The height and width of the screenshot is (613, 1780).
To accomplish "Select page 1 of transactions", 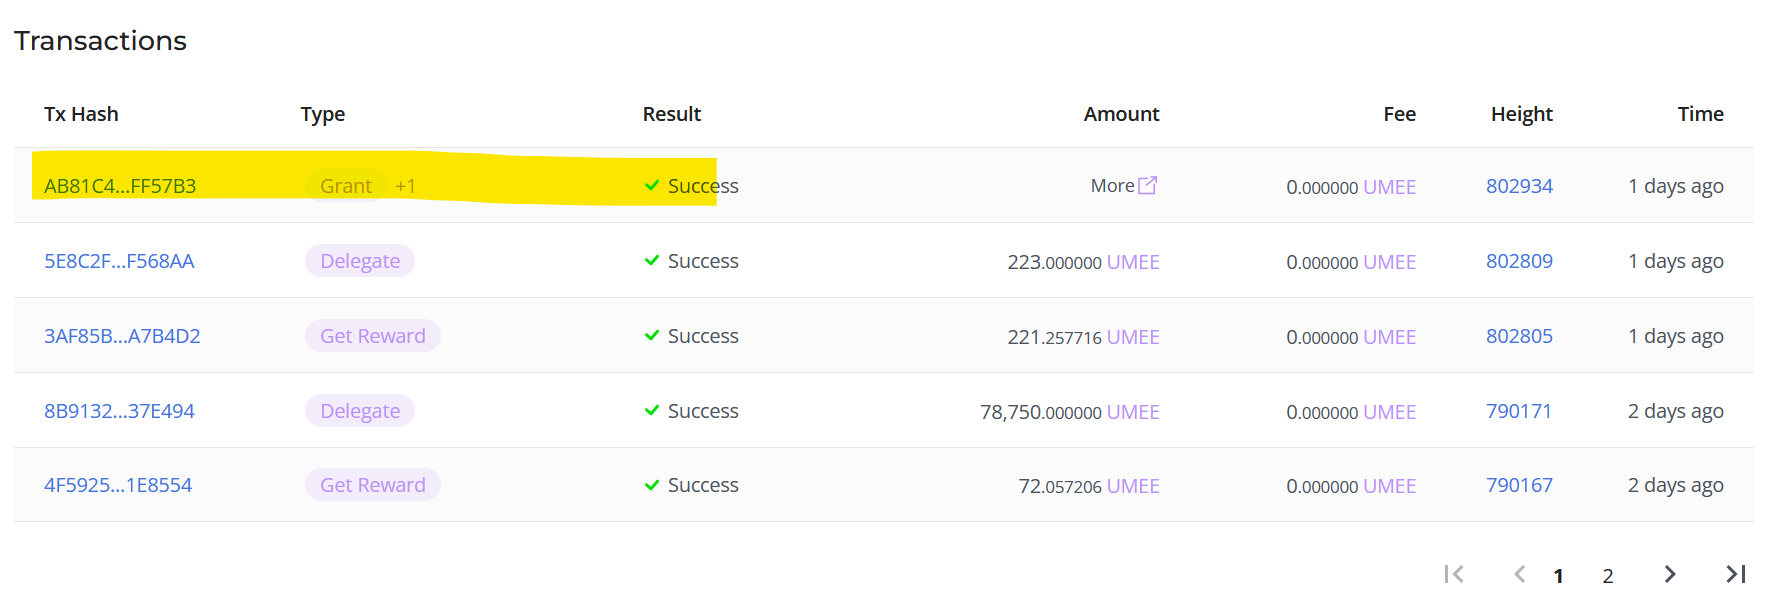I will [x=1558, y=575].
